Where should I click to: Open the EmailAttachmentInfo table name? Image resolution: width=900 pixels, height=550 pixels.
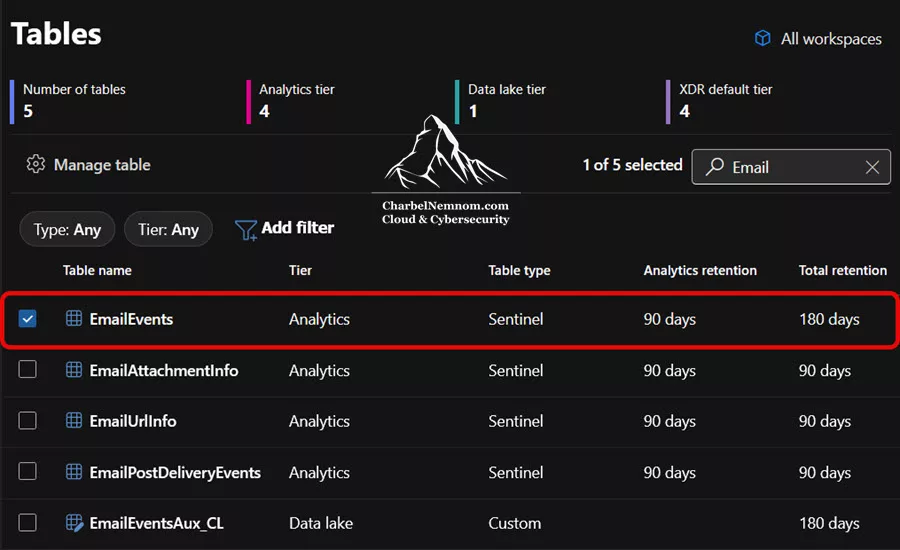(x=164, y=370)
